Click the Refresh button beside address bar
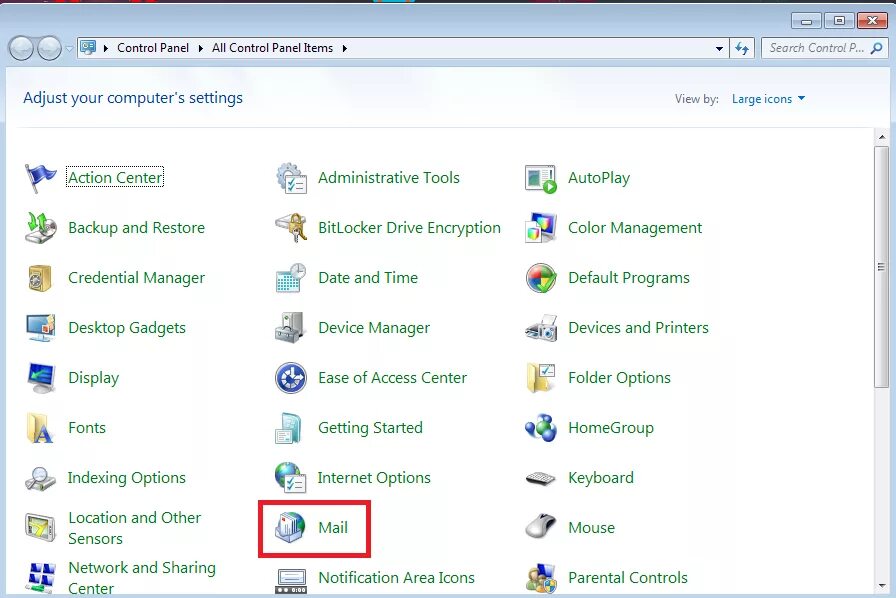The image size is (896, 598). [742, 49]
